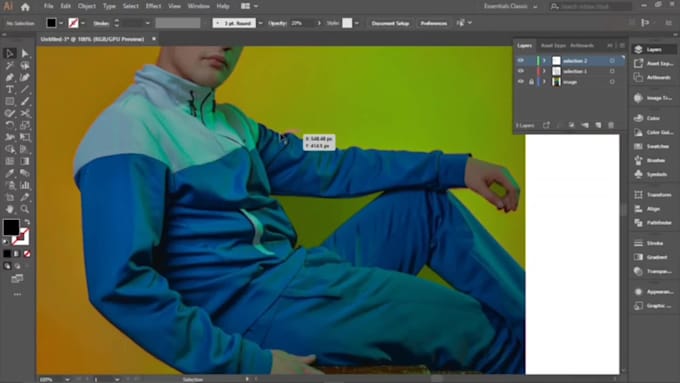The width and height of the screenshot is (680, 383).
Task: Select the Shape Builder tool
Action: [x=10, y=149]
